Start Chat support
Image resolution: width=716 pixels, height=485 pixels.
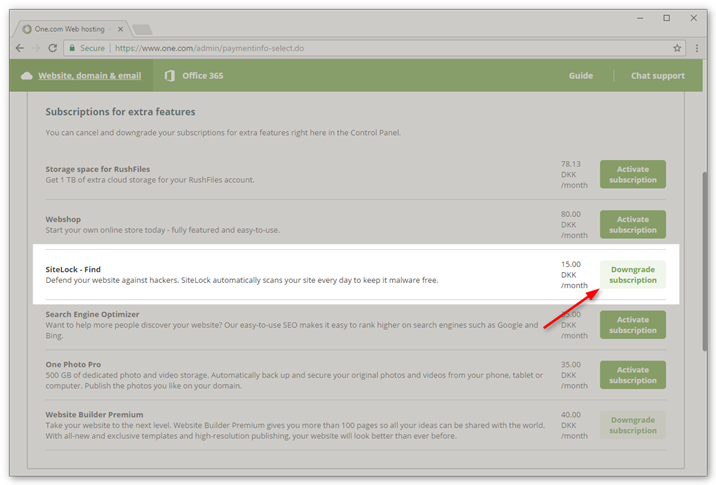pyautogui.click(x=658, y=76)
